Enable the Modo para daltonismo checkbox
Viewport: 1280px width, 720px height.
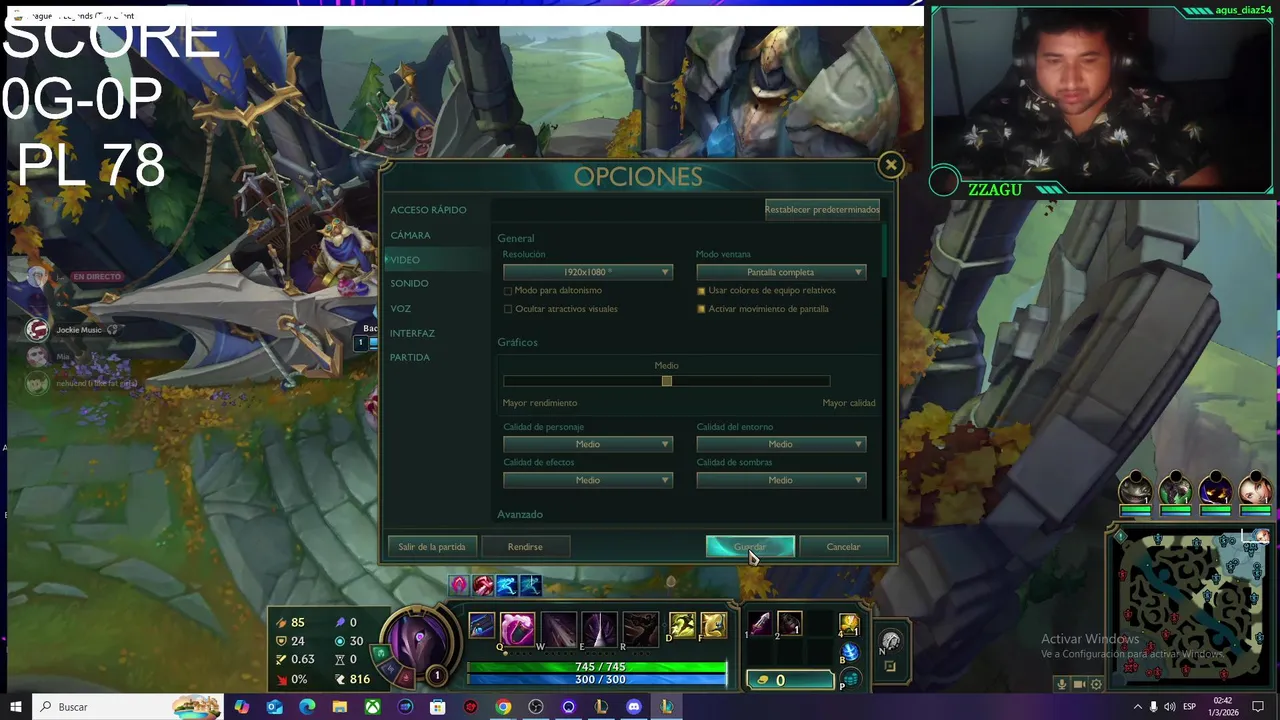coord(508,291)
